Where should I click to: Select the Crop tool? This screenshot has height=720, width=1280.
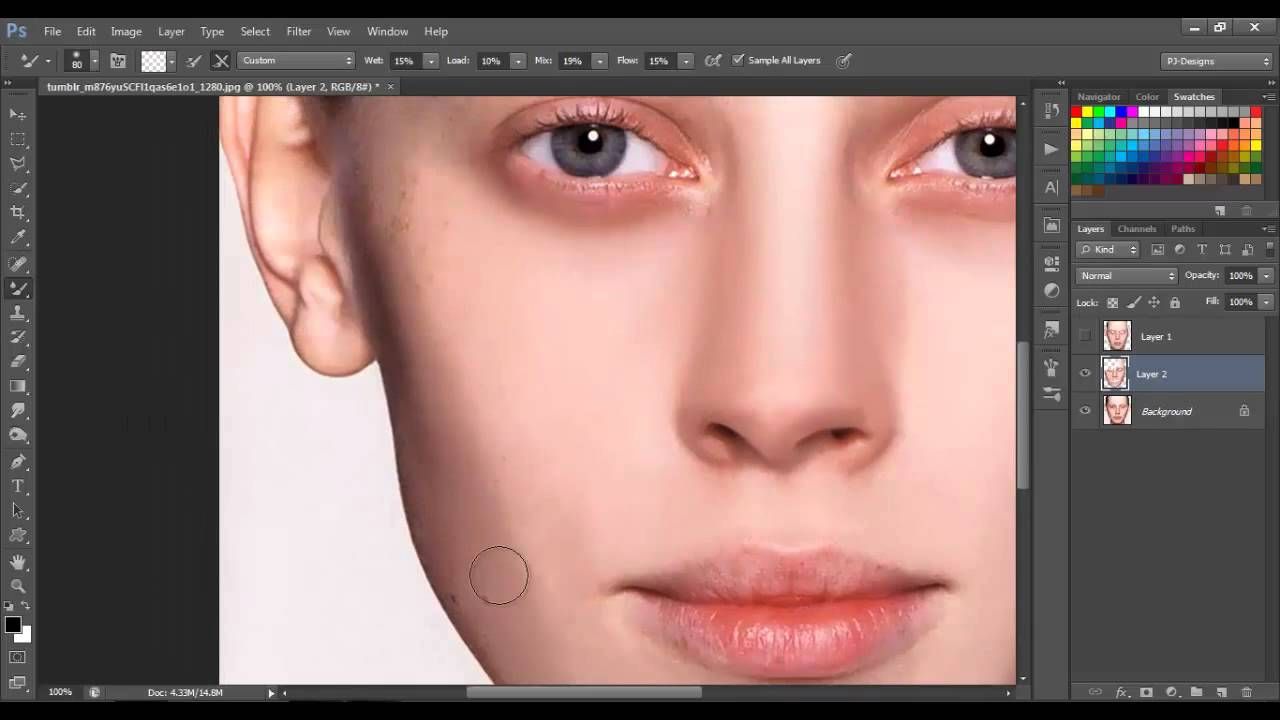18,213
